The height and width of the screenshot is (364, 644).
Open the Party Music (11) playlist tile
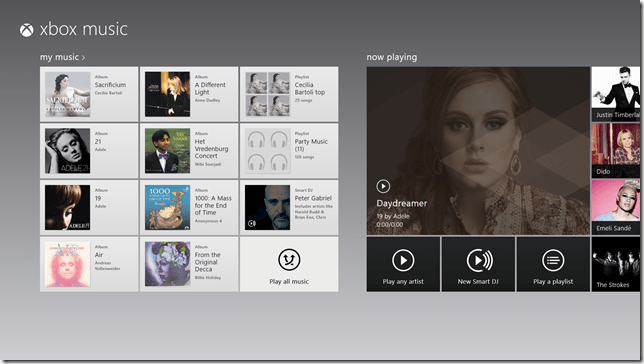289,151
